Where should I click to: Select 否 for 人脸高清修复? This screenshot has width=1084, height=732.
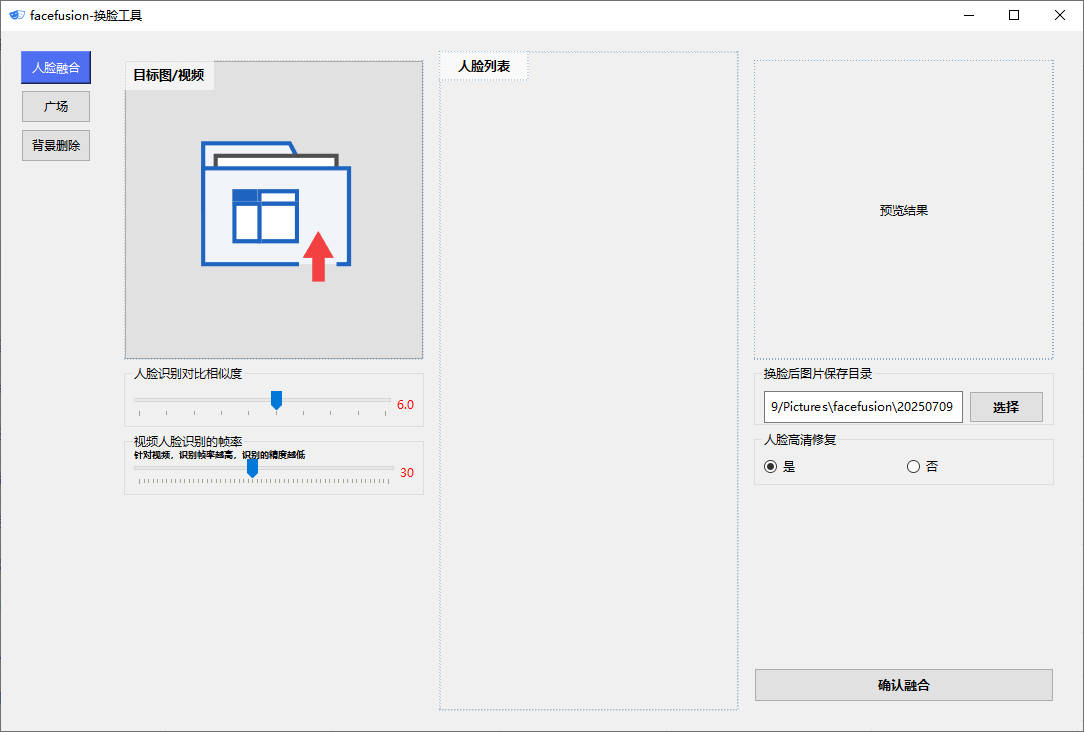click(x=922, y=467)
